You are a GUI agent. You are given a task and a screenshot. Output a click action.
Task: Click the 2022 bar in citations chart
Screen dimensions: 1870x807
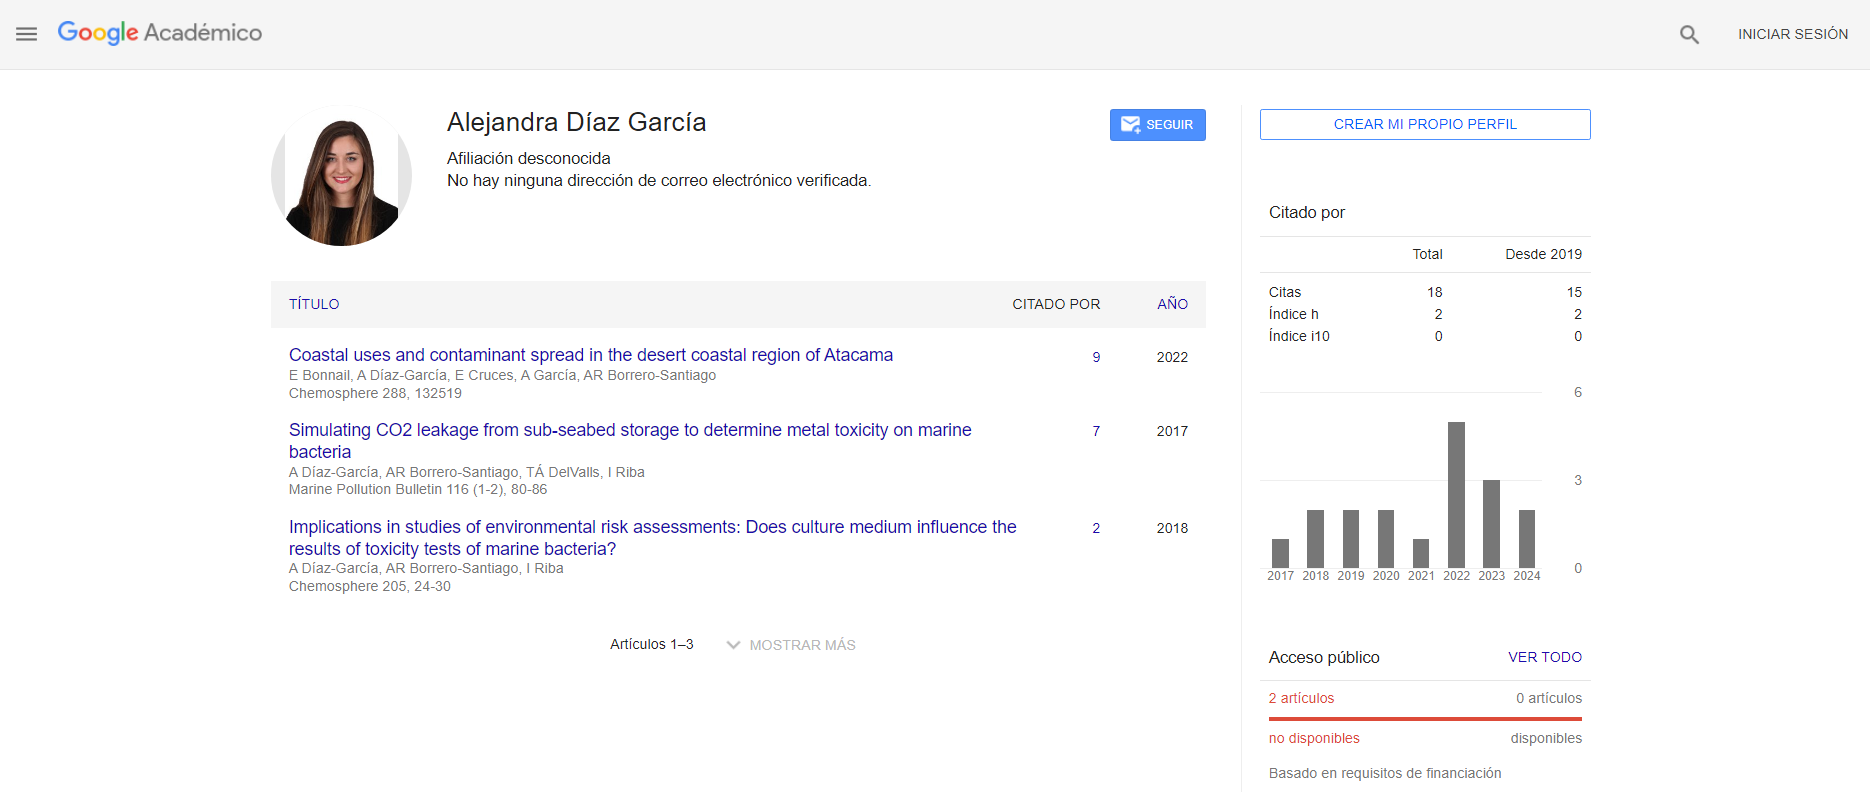click(x=1456, y=495)
